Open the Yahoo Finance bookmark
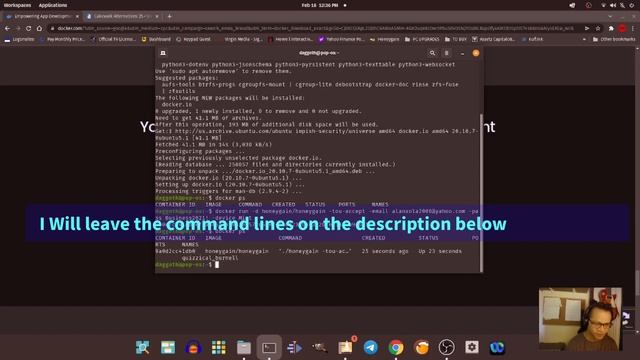 coord(342,39)
